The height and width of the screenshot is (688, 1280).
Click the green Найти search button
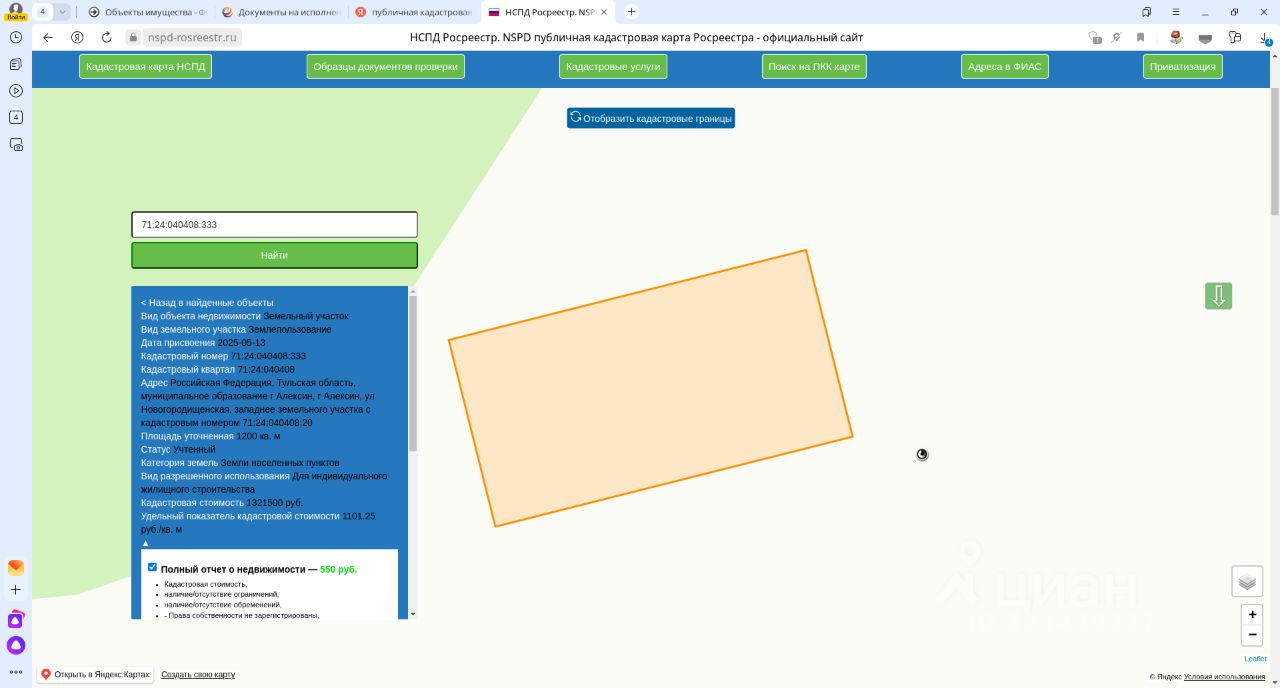point(274,255)
